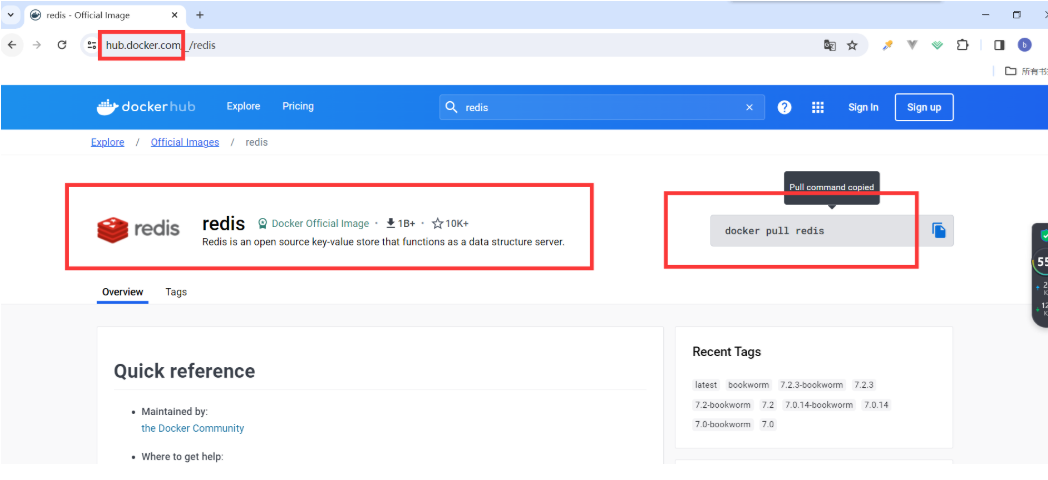Clear the redis search box text
The height and width of the screenshot is (480, 1048).
pos(749,107)
